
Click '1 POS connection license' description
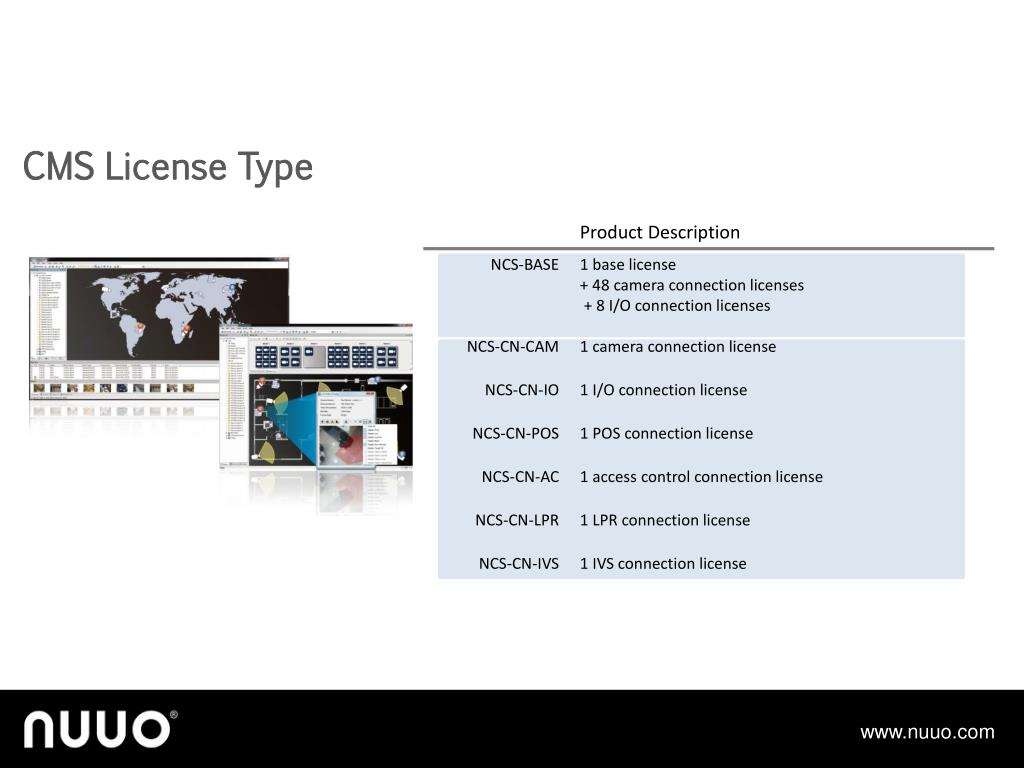(666, 434)
